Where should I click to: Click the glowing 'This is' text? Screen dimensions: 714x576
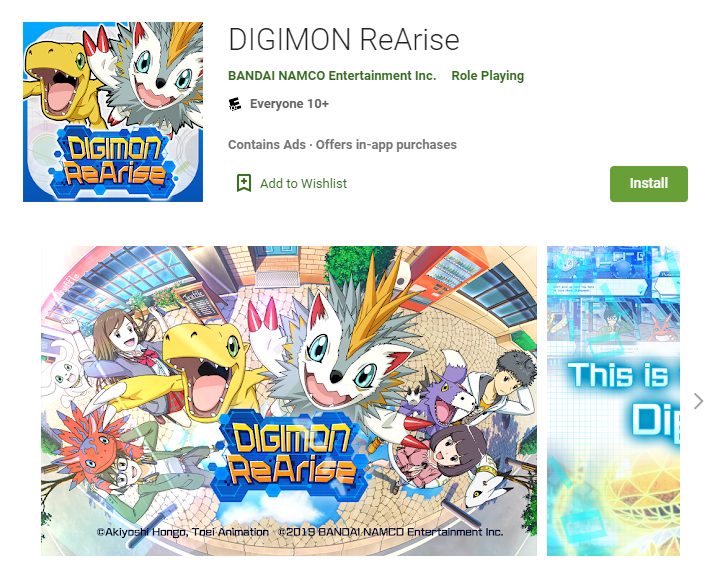click(x=618, y=375)
